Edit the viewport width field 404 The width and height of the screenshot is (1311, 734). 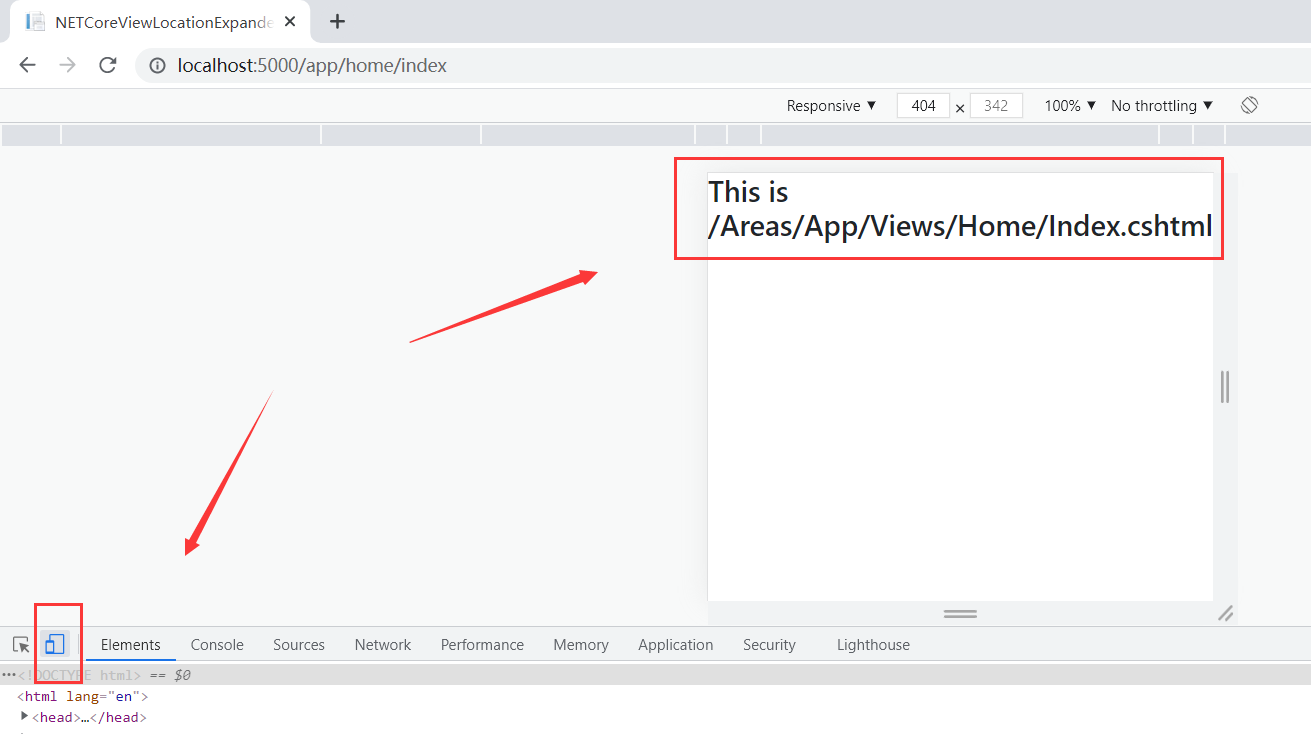(923, 106)
